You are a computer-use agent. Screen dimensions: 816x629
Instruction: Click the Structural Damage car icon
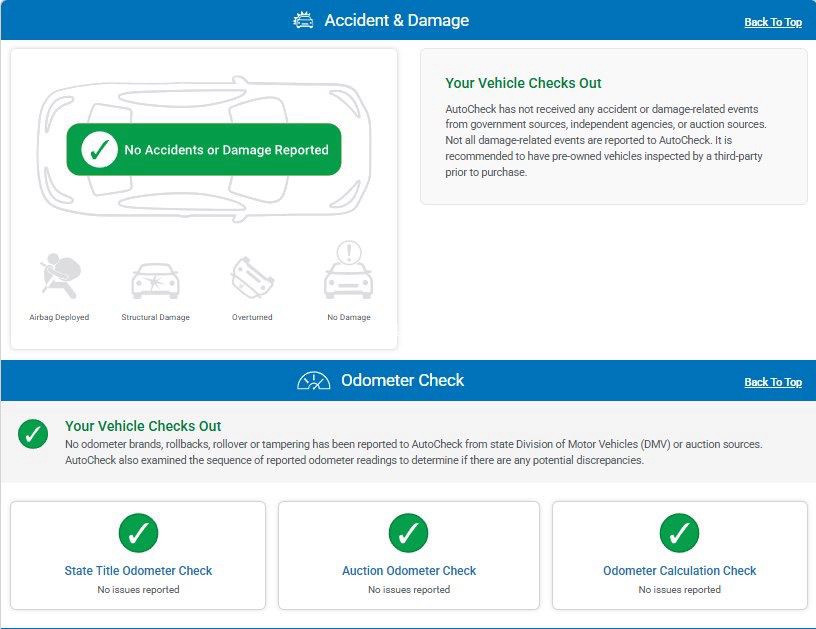click(x=155, y=280)
